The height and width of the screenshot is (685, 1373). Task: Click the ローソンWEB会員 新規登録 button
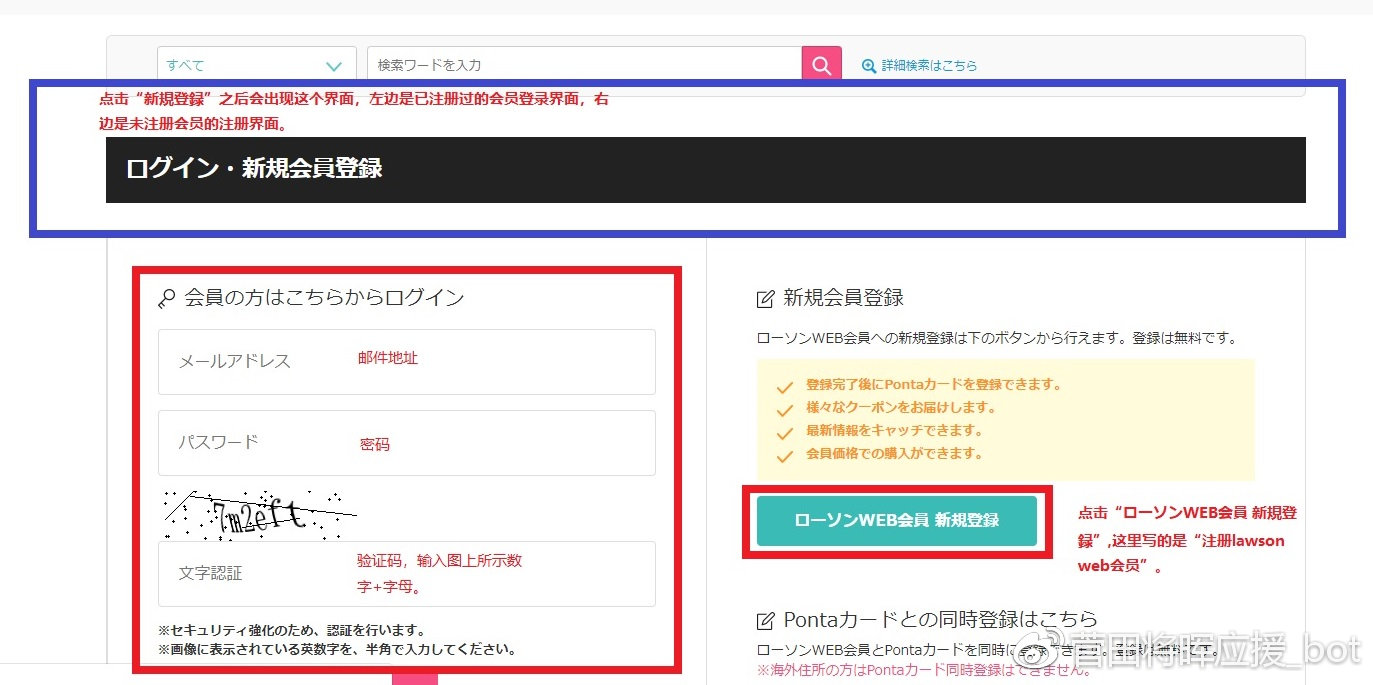[897, 520]
